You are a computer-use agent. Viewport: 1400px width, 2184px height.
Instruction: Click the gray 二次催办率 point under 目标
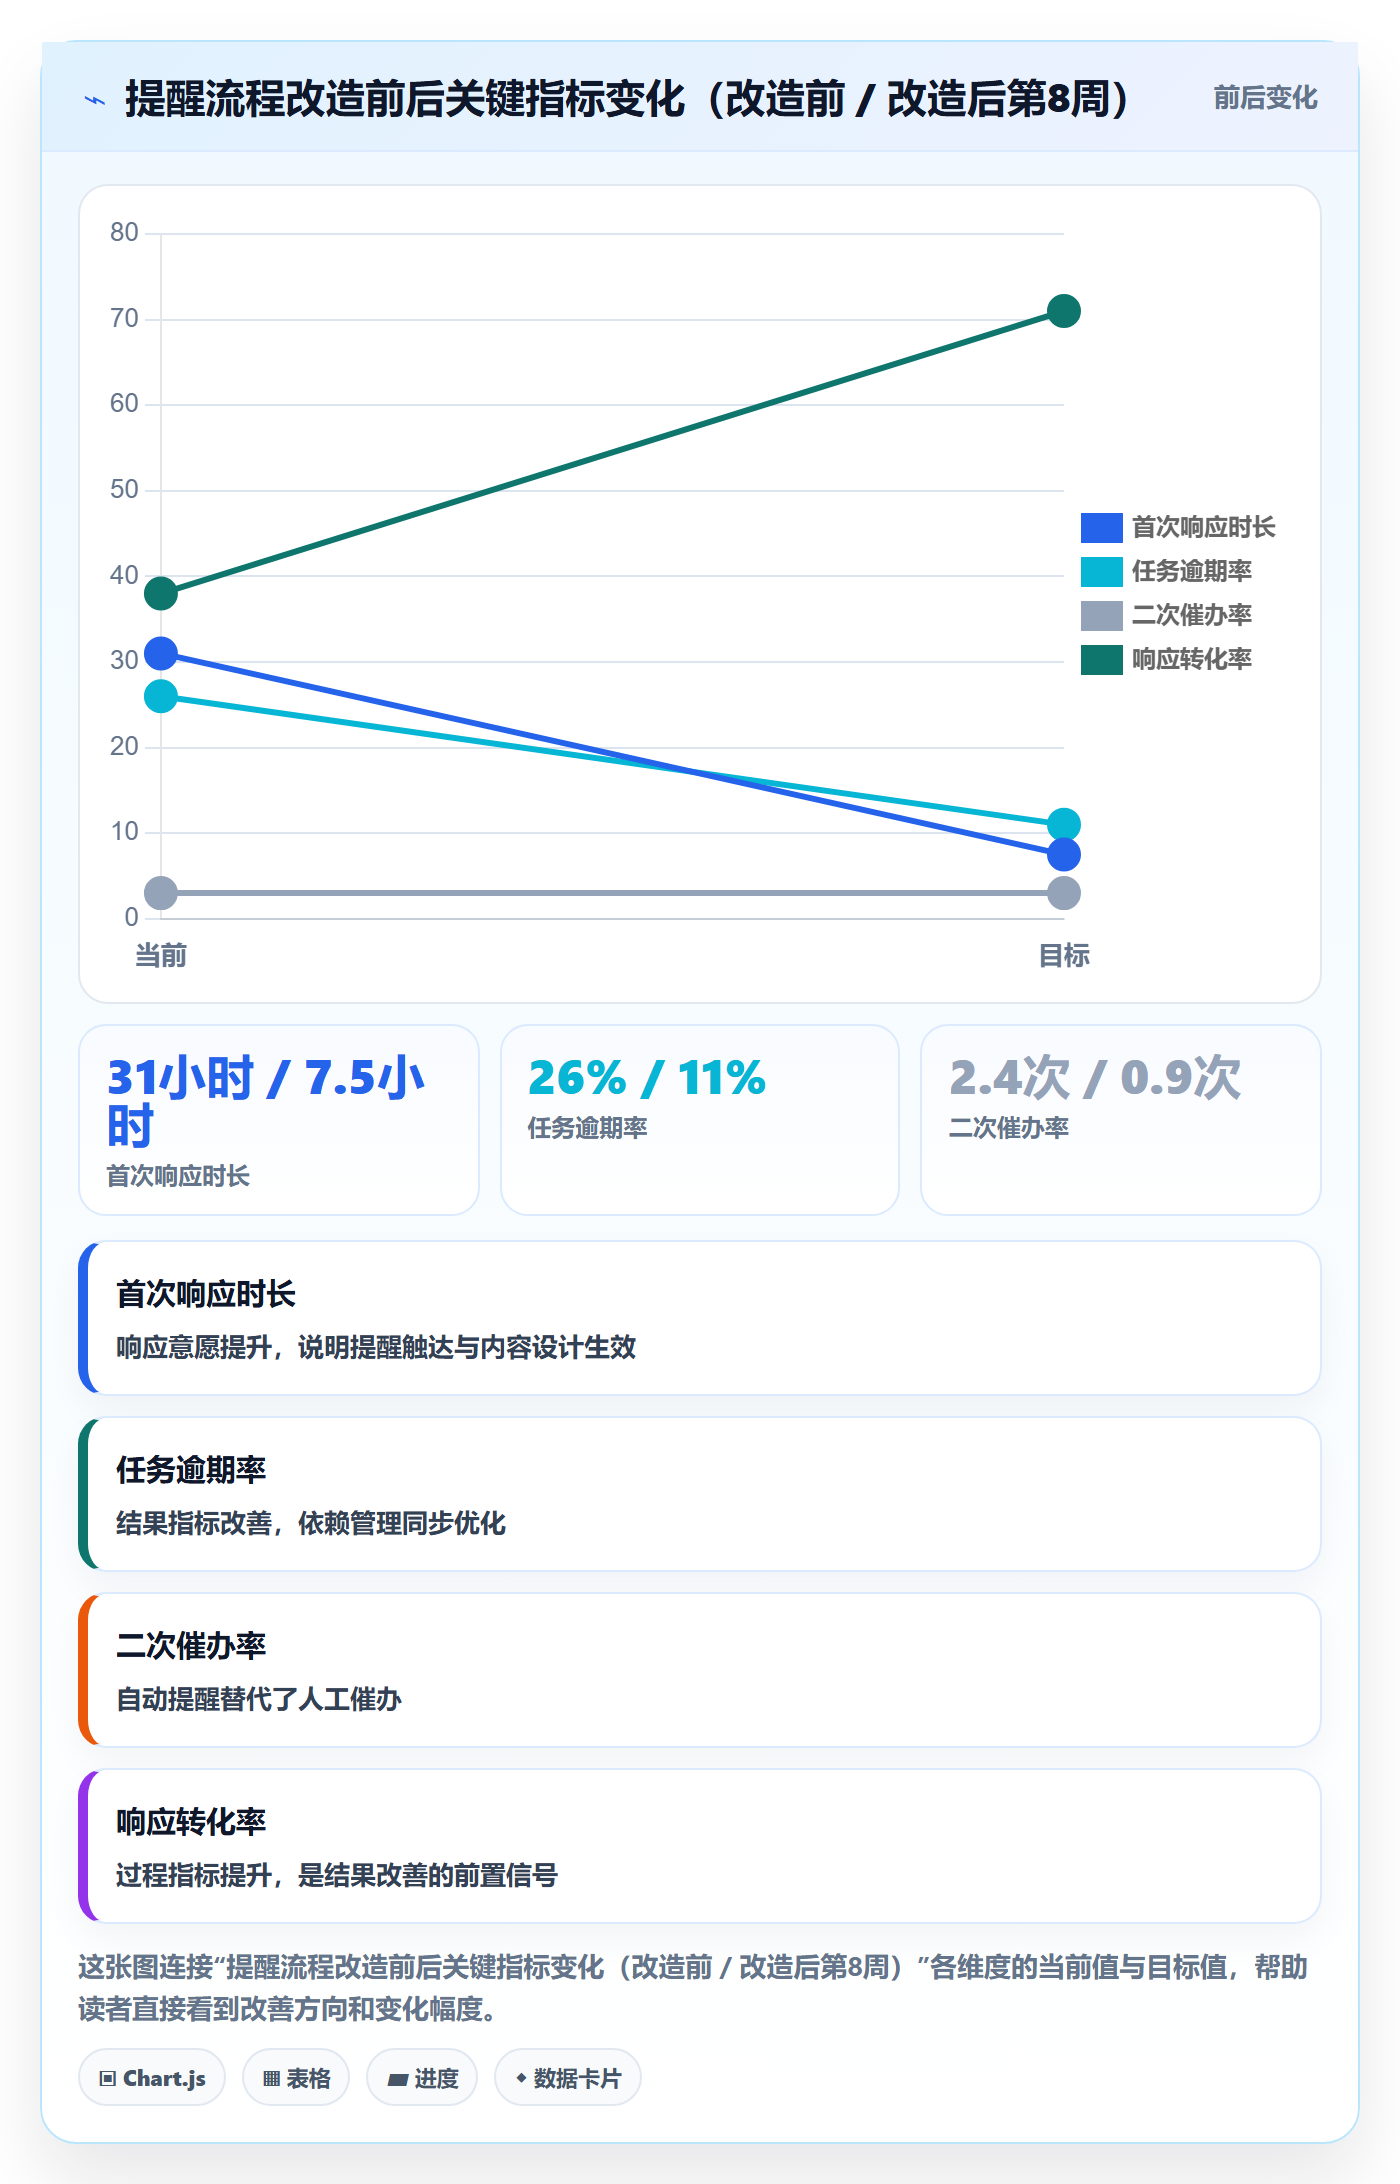1063,893
